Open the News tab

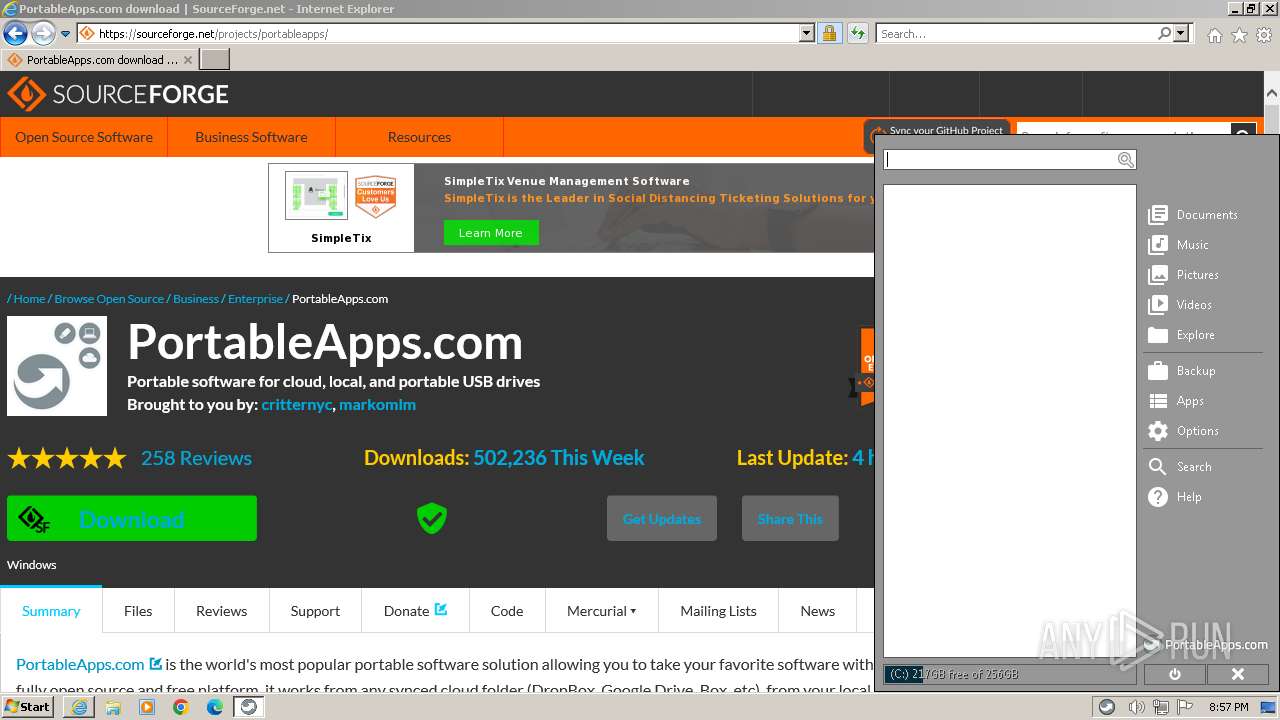[817, 611]
